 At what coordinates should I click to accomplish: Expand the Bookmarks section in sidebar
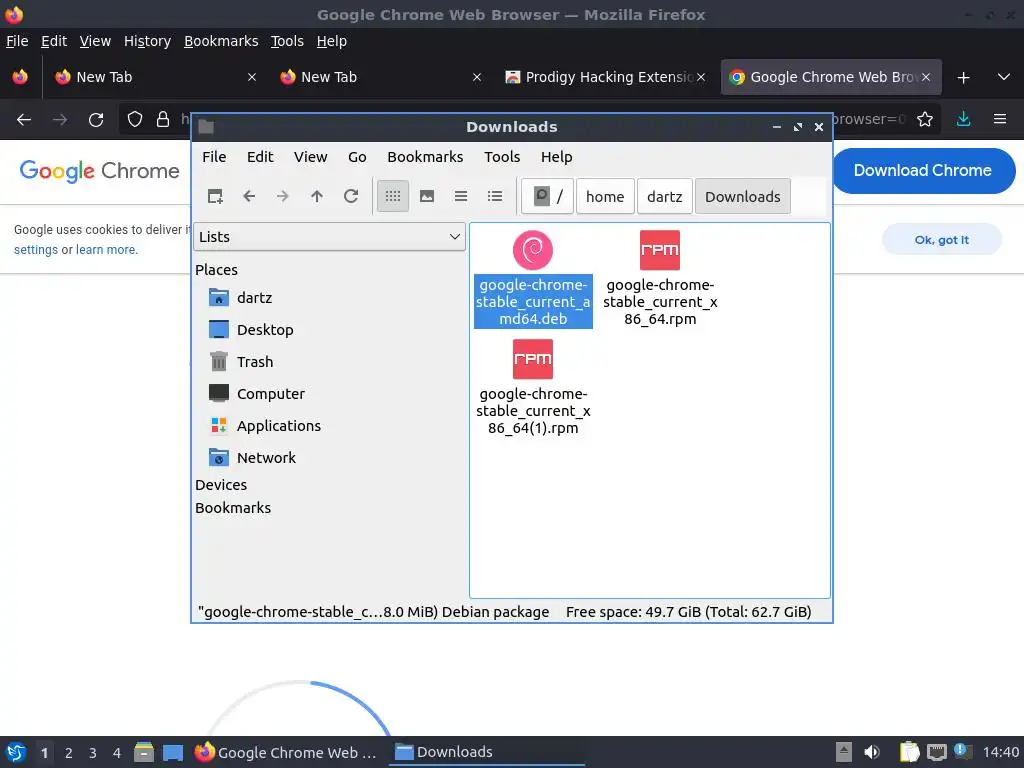coord(232,507)
